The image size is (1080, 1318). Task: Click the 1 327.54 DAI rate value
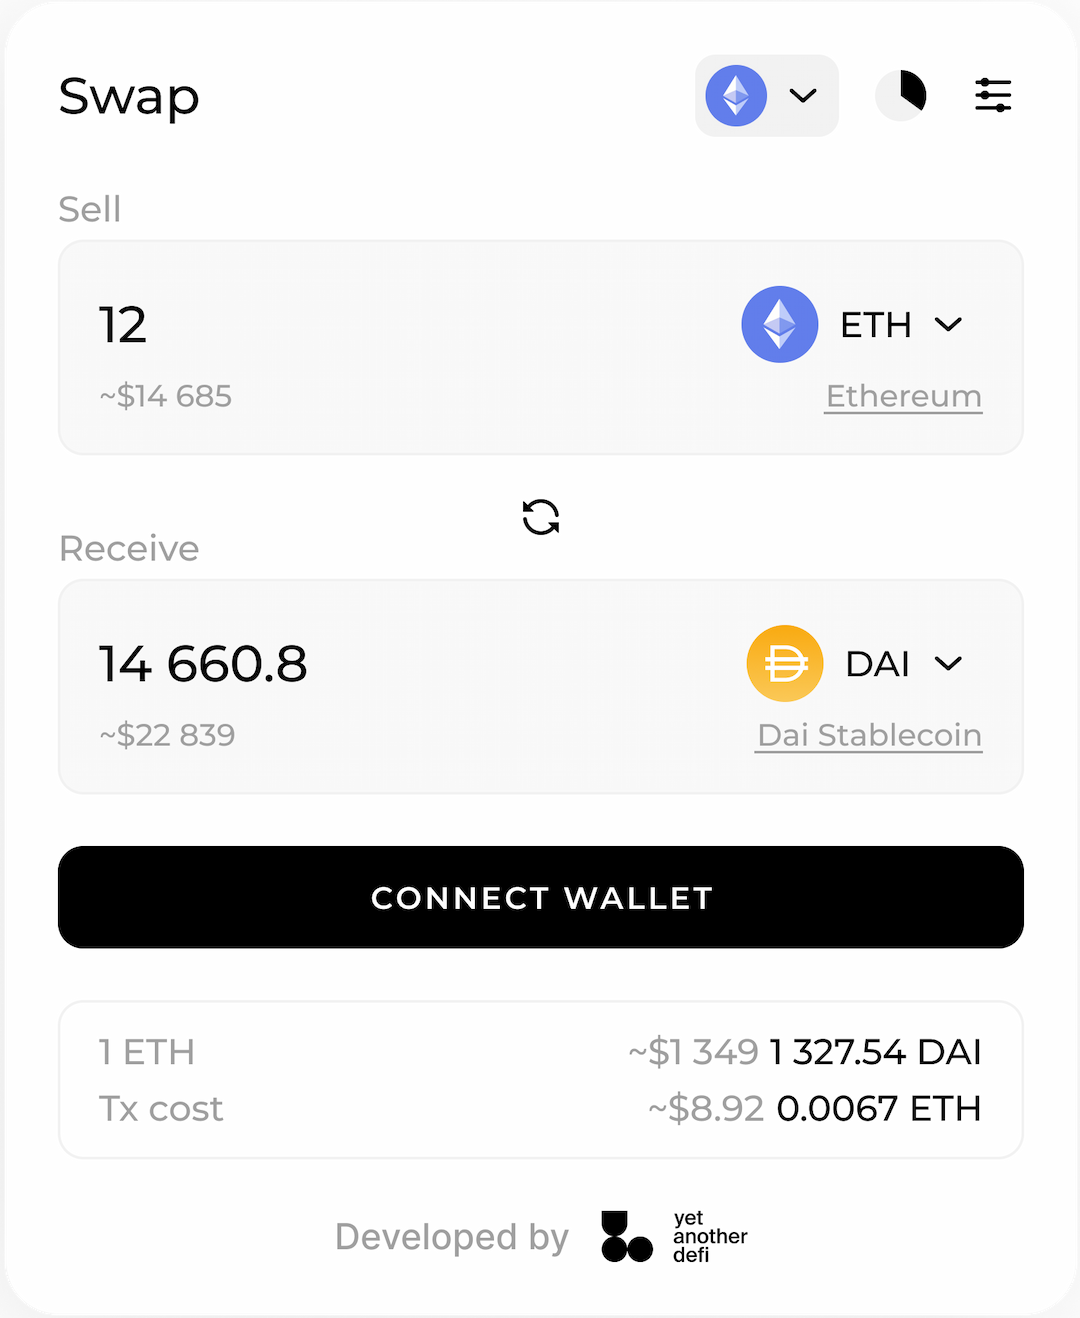point(875,1052)
